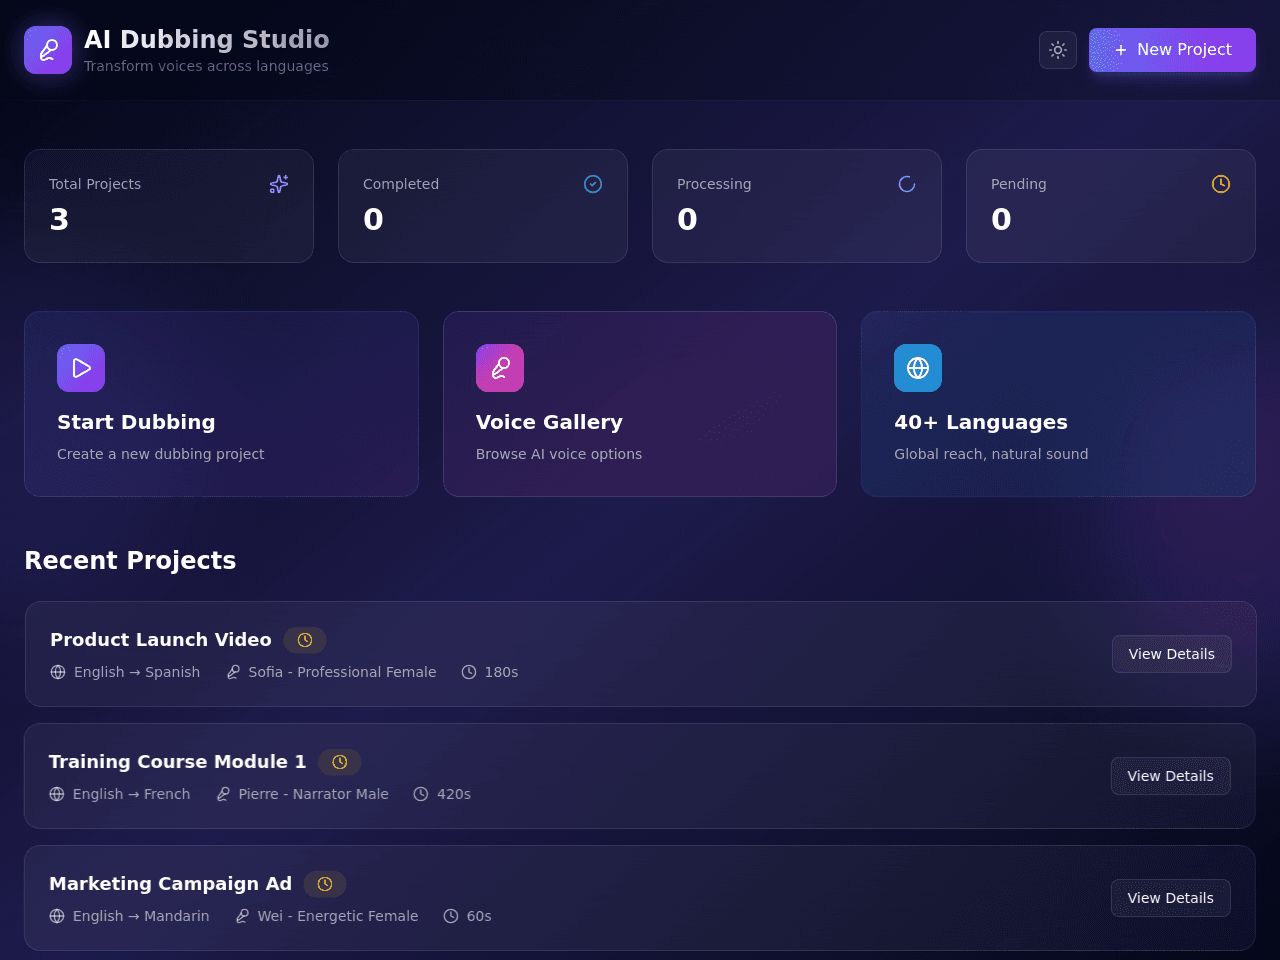Open the Voice Gallery microphone icon
1280x960 pixels.
(500, 368)
